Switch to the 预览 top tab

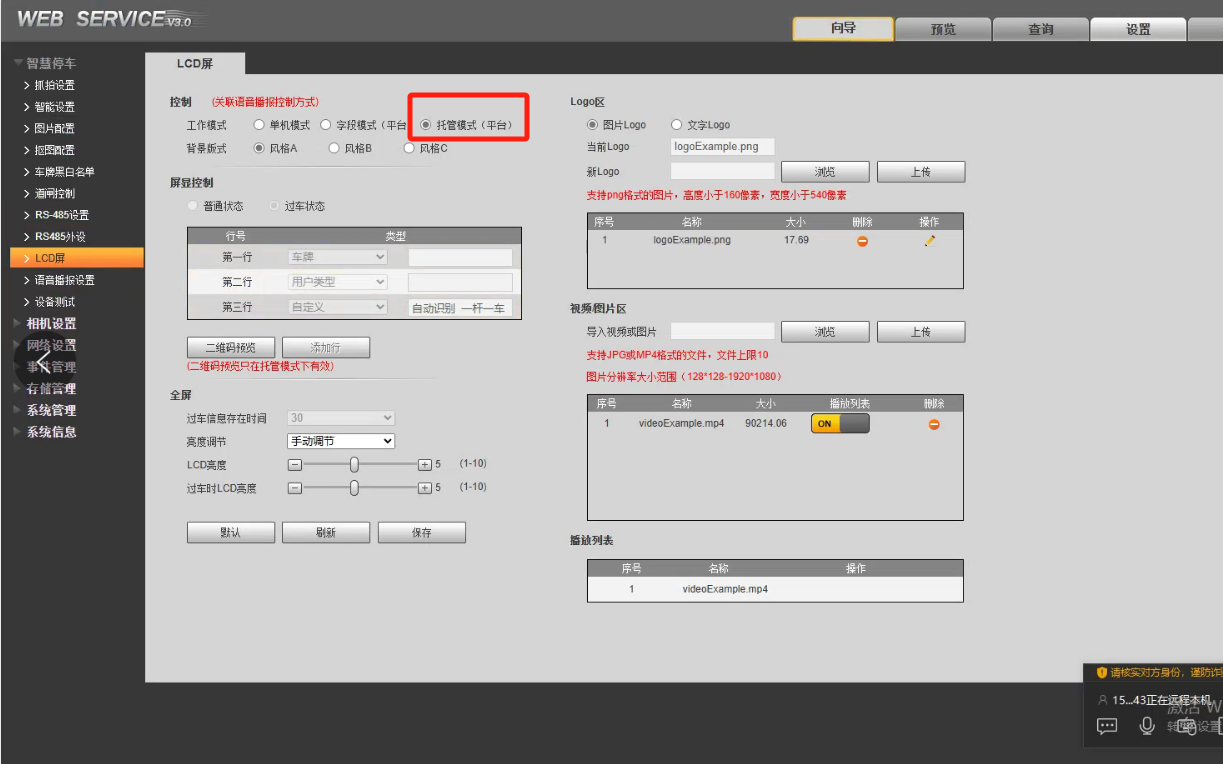pyautogui.click(x=943, y=29)
